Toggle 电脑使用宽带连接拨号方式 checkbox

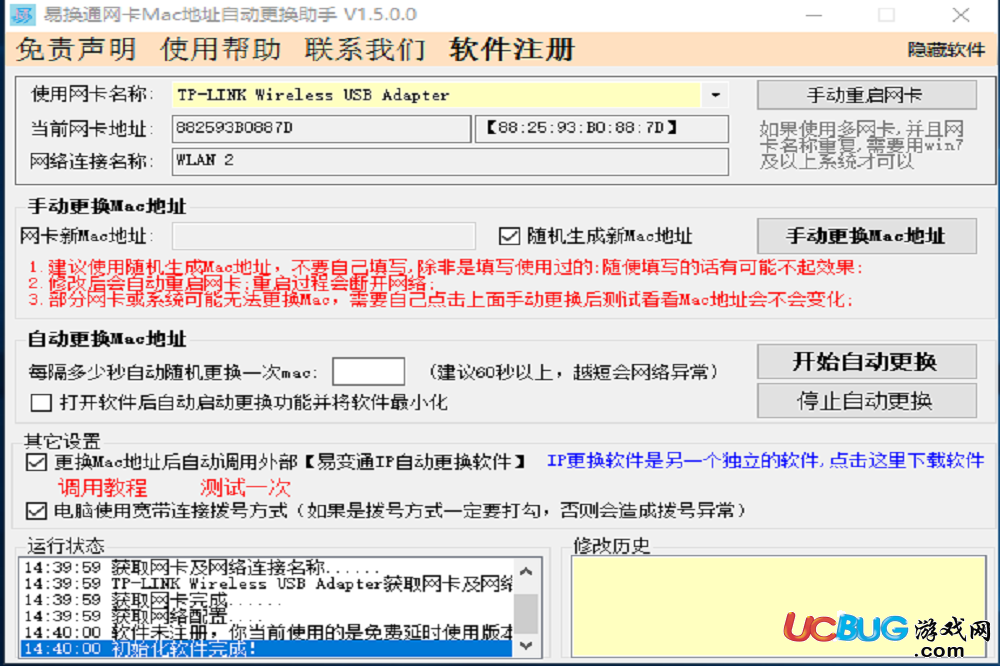pos(36,510)
